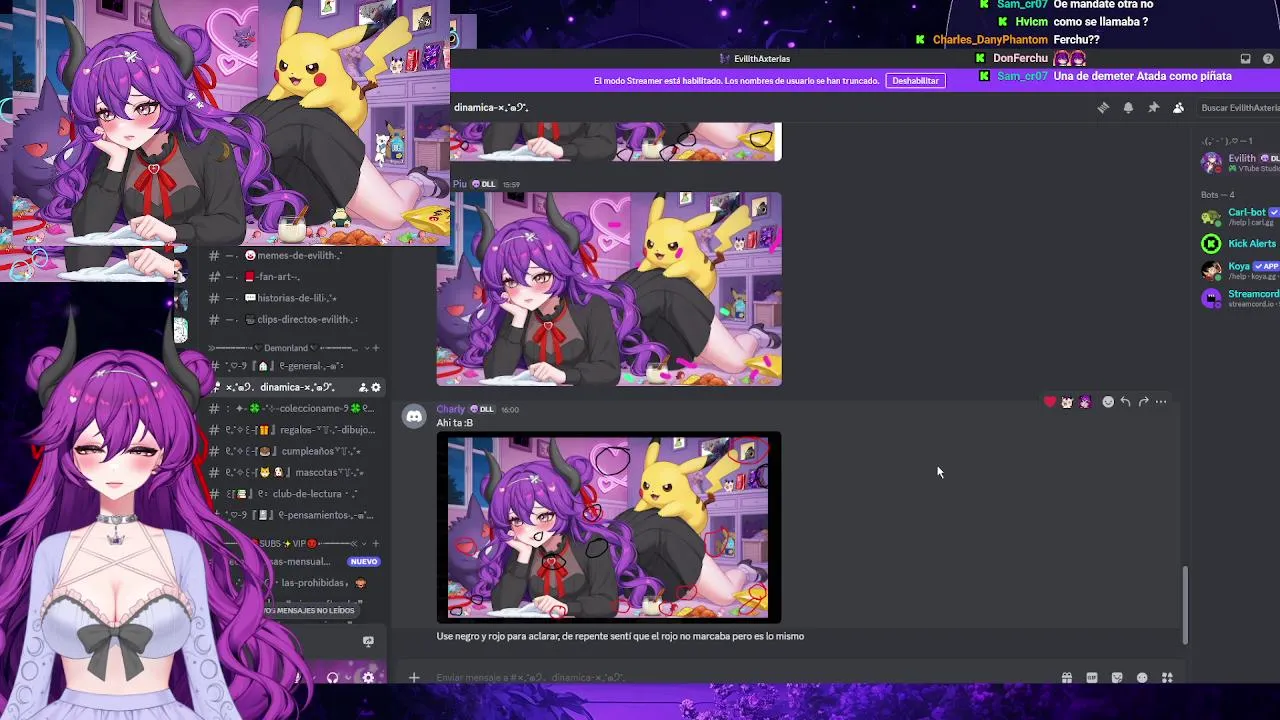Click the dinamica channel header name
The width and height of the screenshot is (1280, 720).
[491, 108]
